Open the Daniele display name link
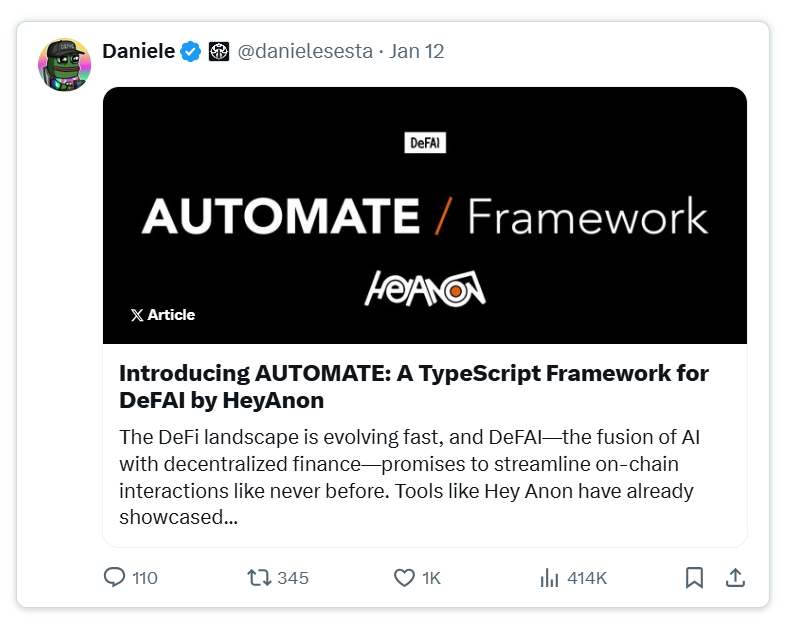Viewport: 787px width, 629px height. point(139,51)
